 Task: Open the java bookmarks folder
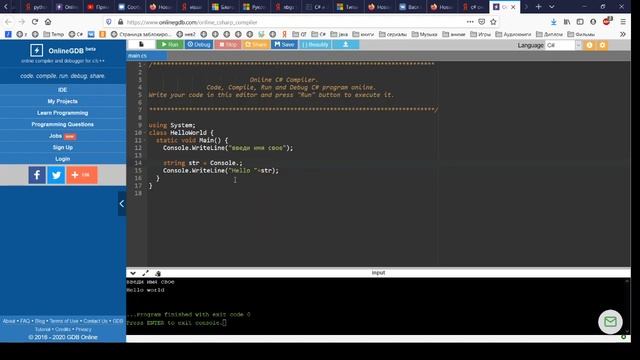pyautogui.click(x=339, y=34)
